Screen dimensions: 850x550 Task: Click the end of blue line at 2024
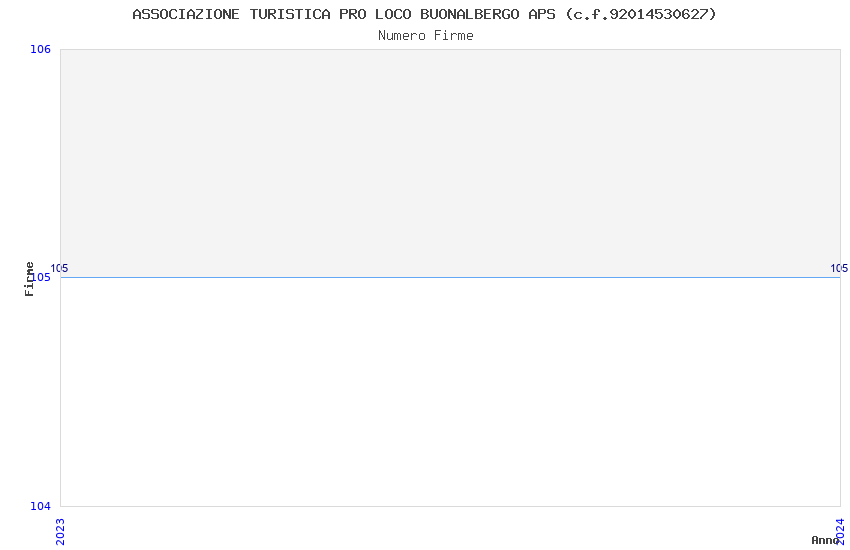tap(840, 277)
